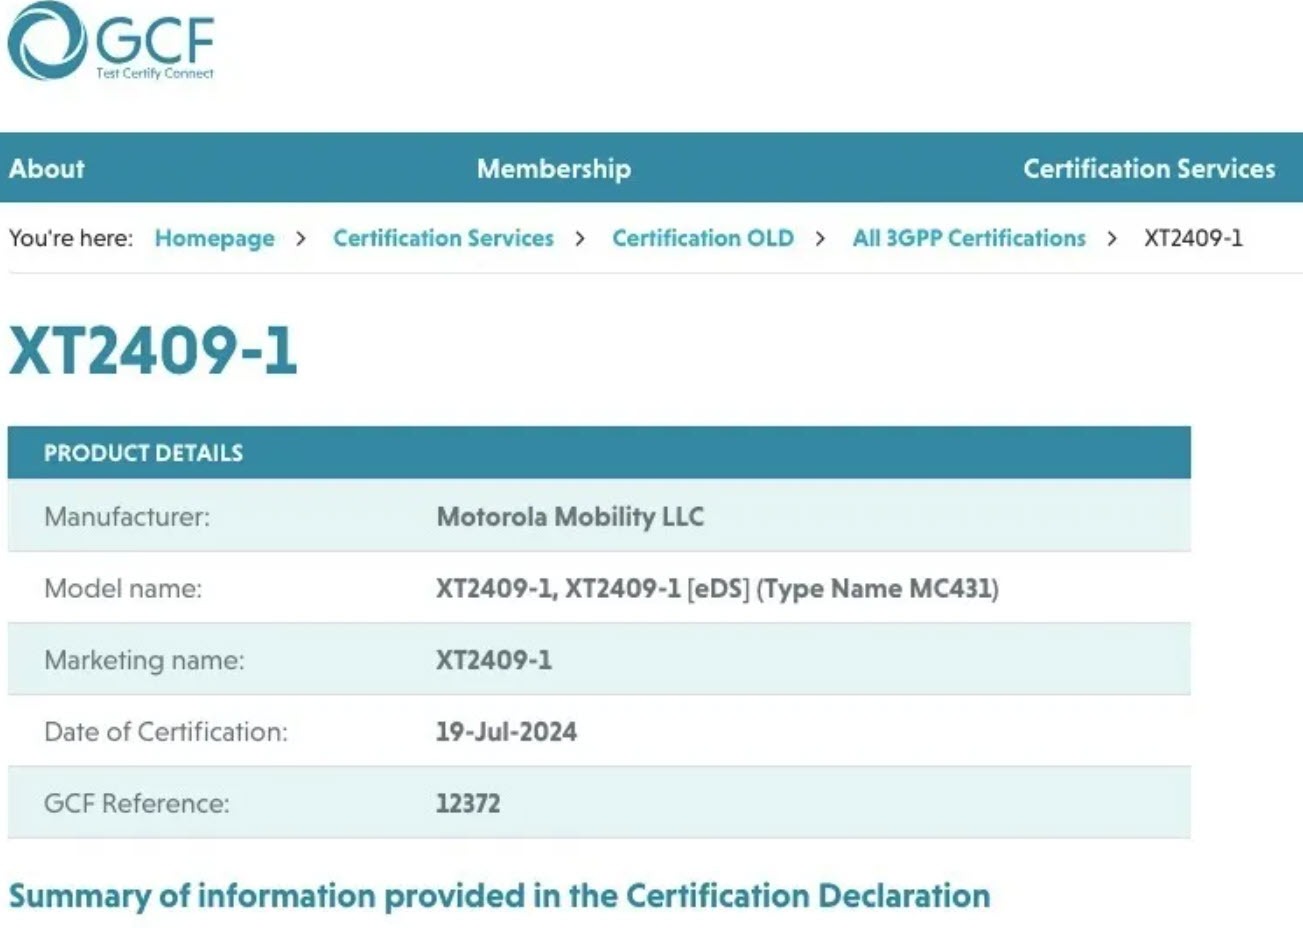The height and width of the screenshot is (928, 1303).
Task: Click the GCF logo
Action: (111, 41)
